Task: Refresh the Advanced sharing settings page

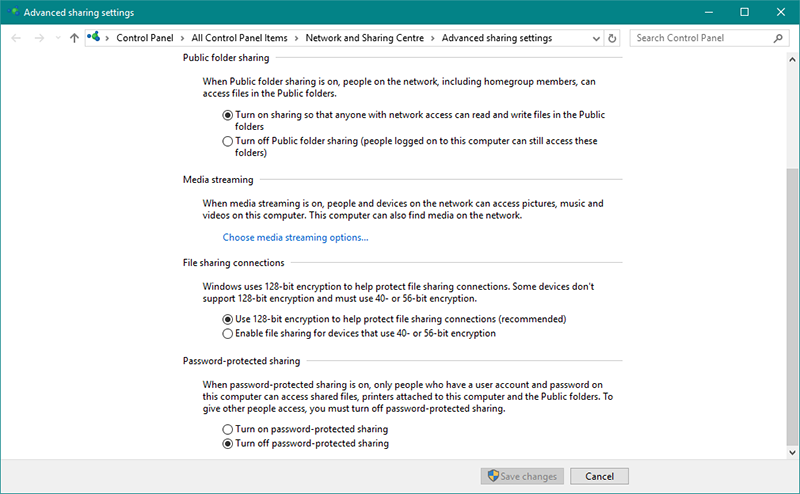Action: pyautogui.click(x=612, y=38)
